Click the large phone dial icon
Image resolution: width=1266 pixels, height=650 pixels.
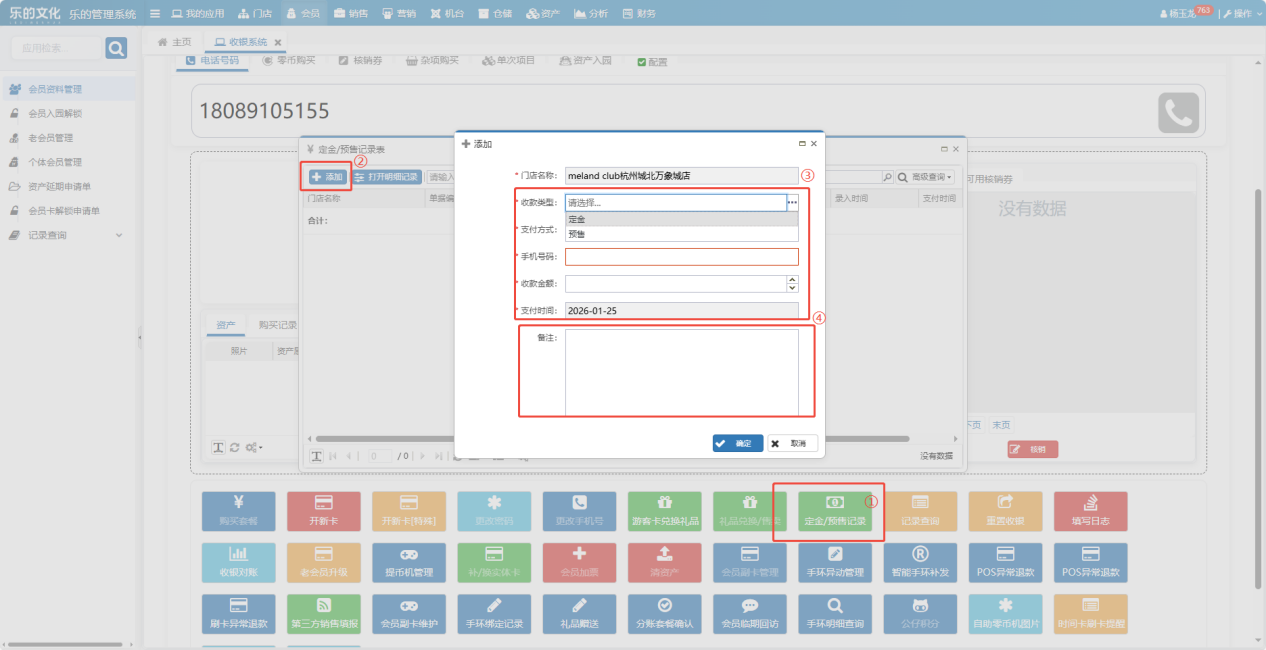1178,112
